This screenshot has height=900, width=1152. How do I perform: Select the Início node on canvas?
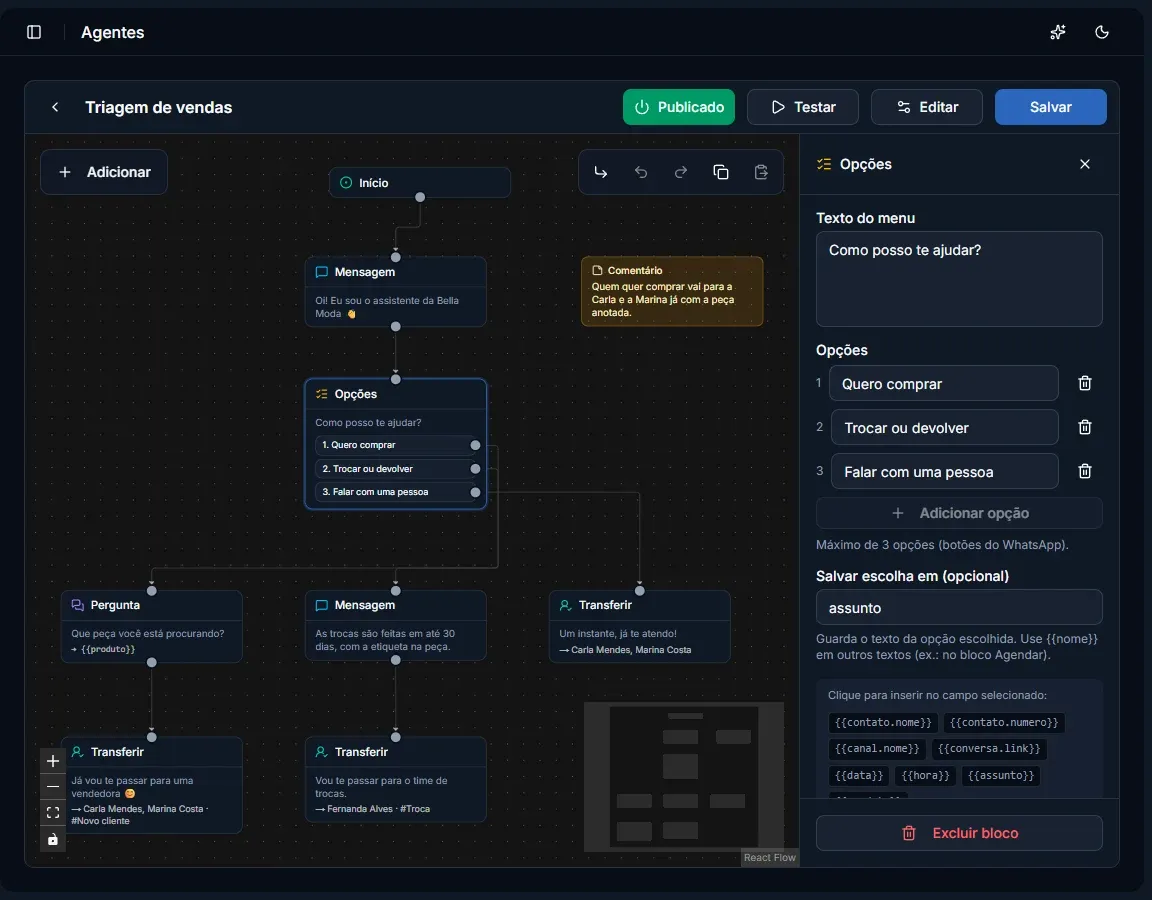pyautogui.click(x=420, y=183)
